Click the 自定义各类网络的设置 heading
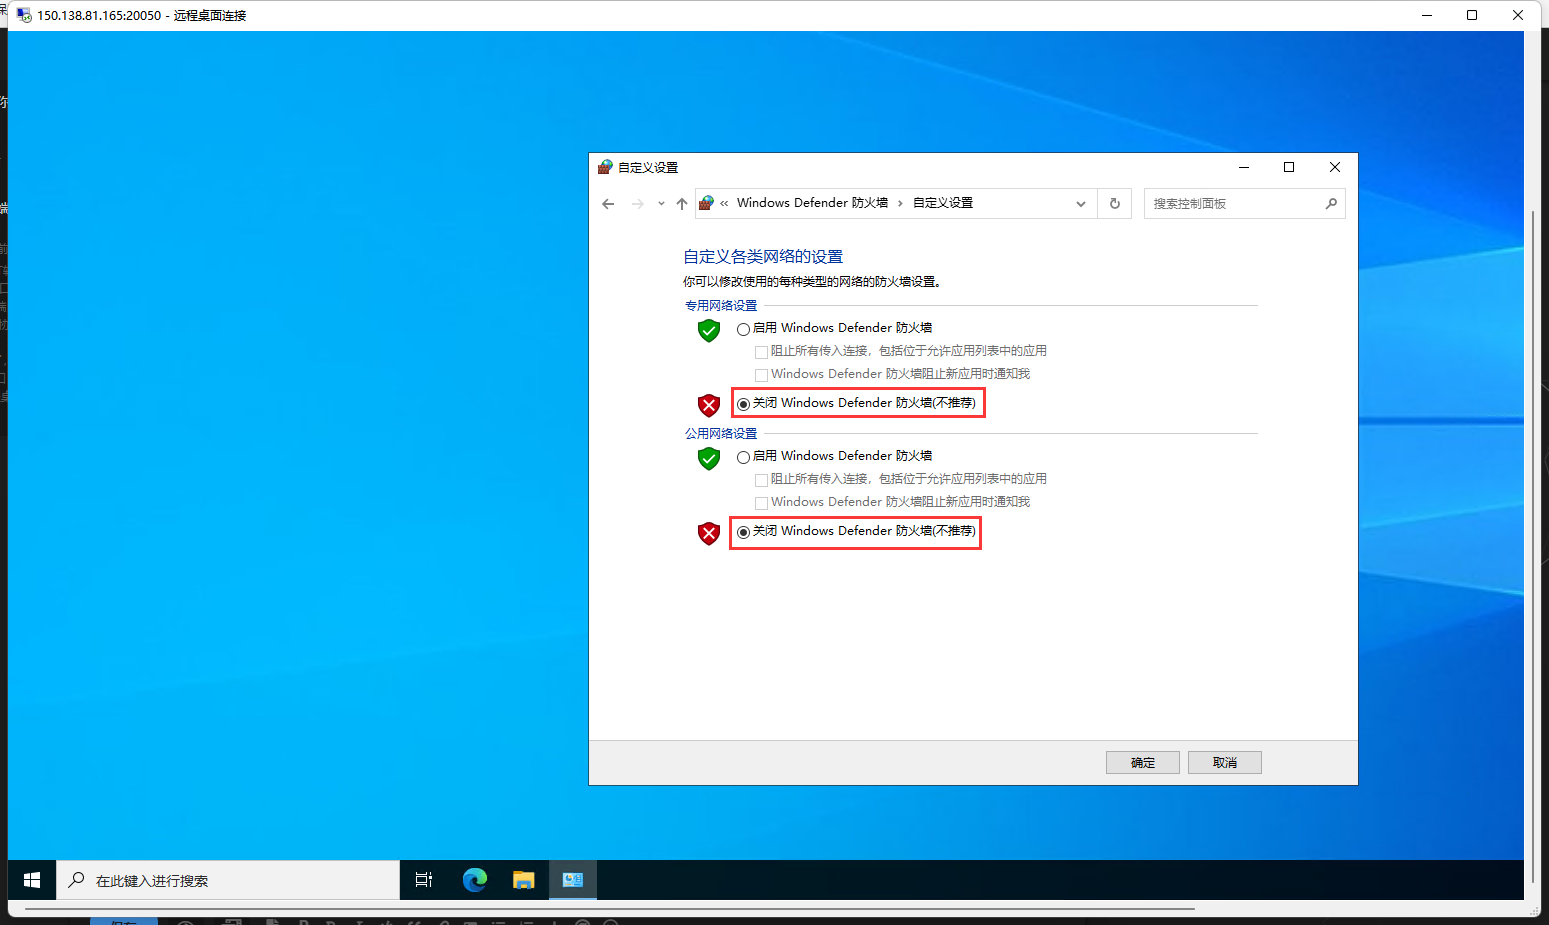This screenshot has width=1549, height=925. tap(763, 257)
